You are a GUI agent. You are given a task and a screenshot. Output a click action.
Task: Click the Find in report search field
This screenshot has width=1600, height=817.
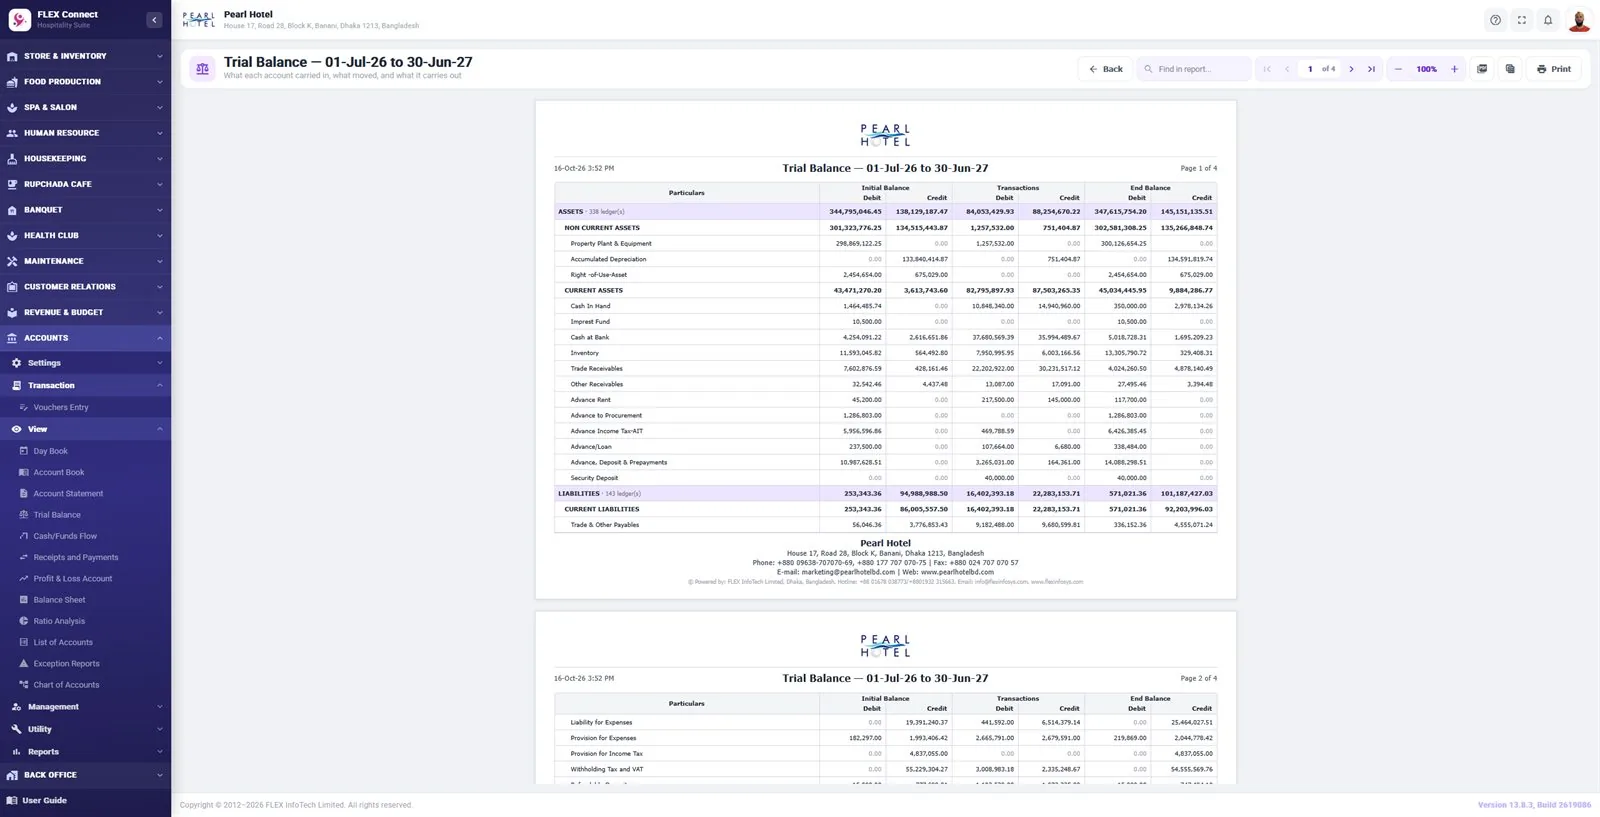pos(1194,69)
